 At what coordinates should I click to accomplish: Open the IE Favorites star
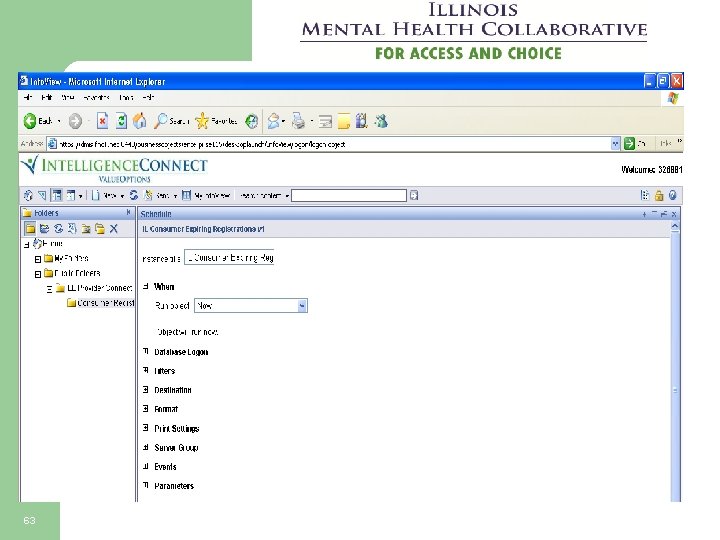pos(216,121)
